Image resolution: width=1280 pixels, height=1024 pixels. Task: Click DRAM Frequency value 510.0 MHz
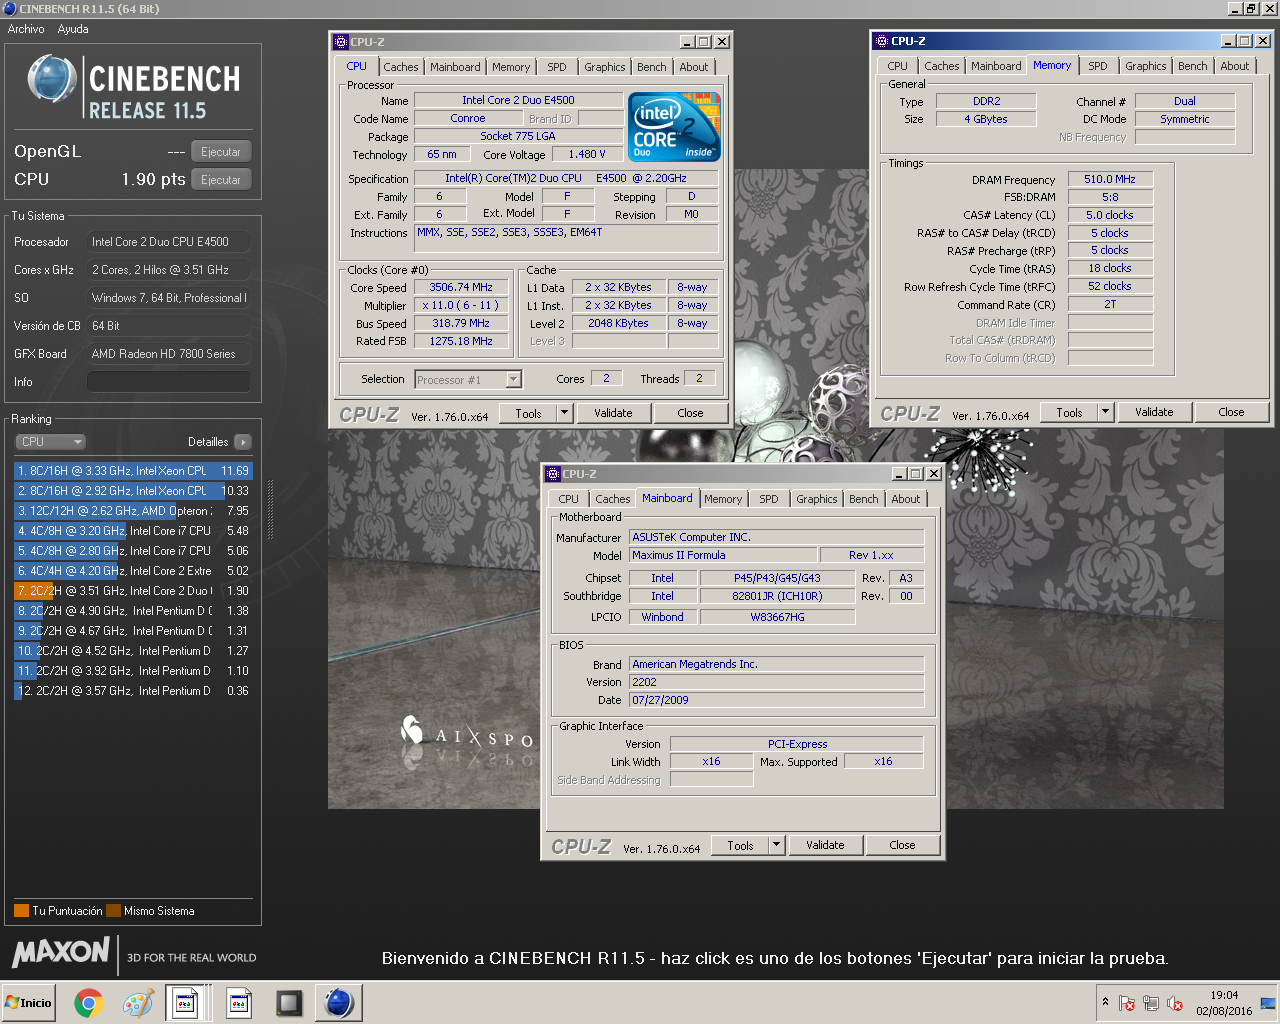tap(1110, 180)
